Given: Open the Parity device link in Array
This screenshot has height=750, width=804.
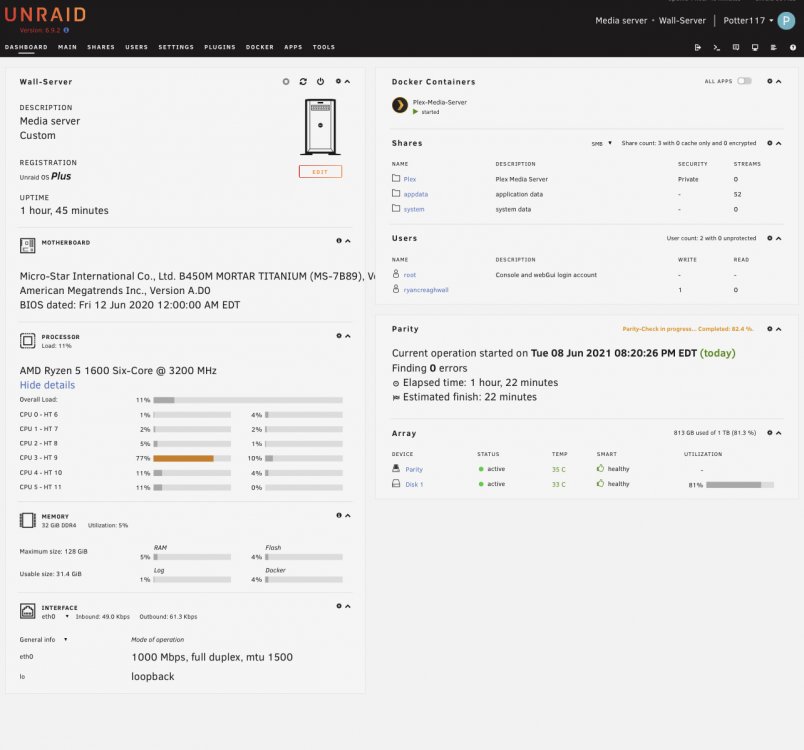Looking at the screenshot, I should tap(414, 469).
